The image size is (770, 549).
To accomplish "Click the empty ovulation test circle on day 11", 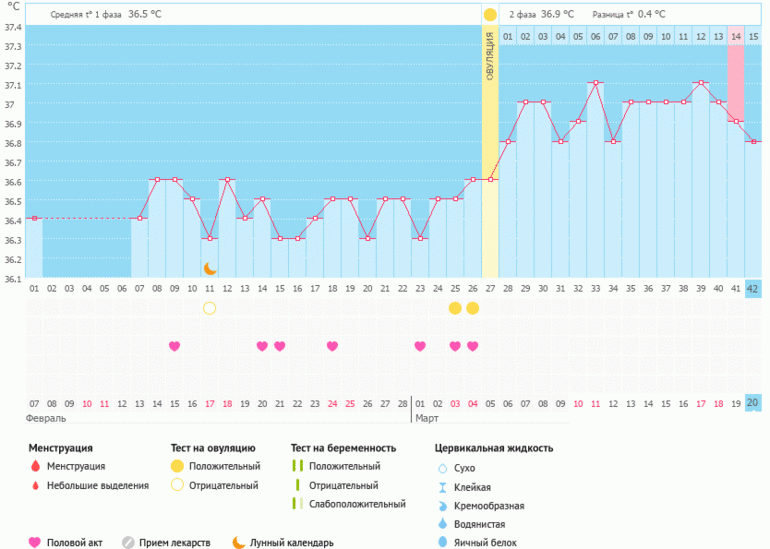I will tap(210, 308).
